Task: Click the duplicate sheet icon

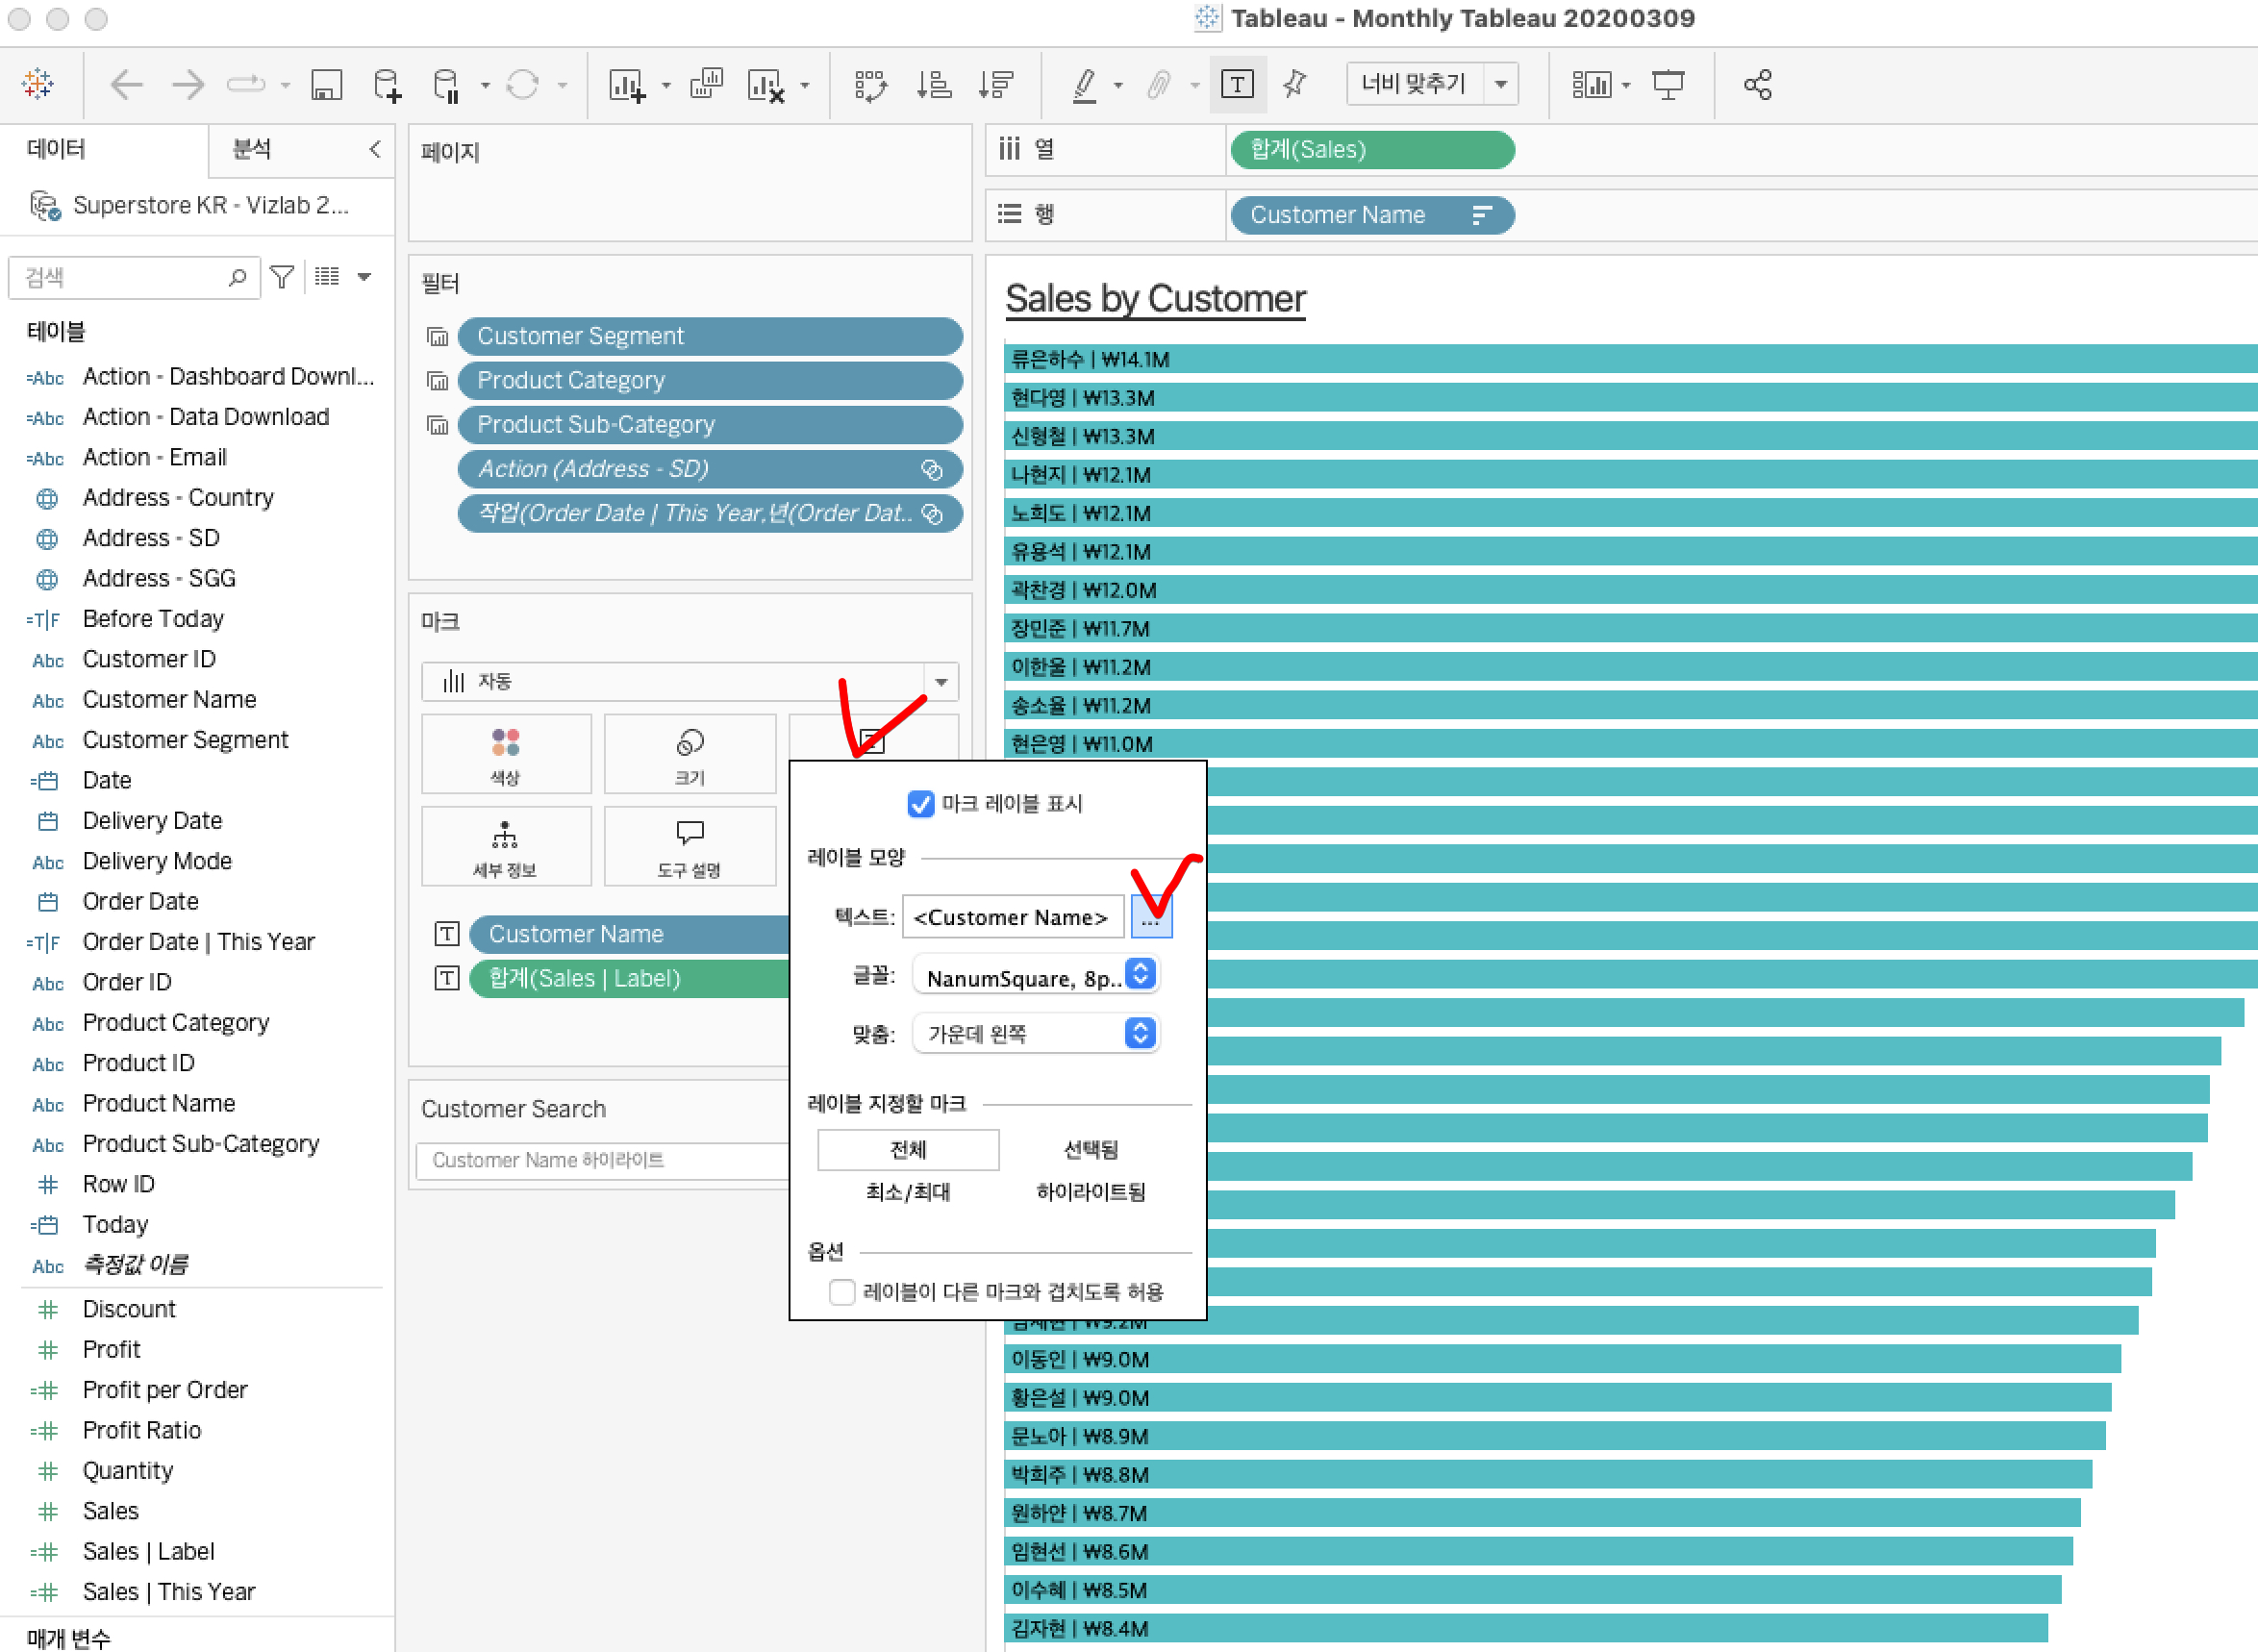Action: click(706, 84)
